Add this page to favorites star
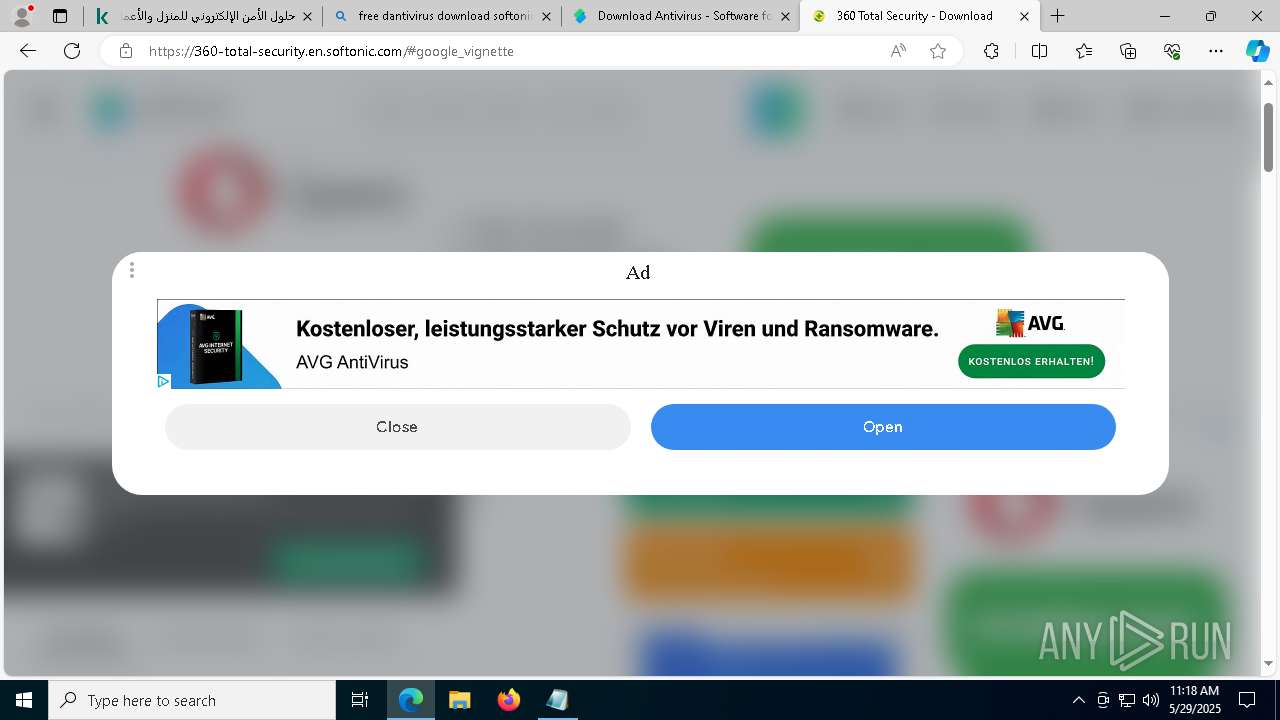The height and width of the screenshot is (720, 1280). [938, 51]
